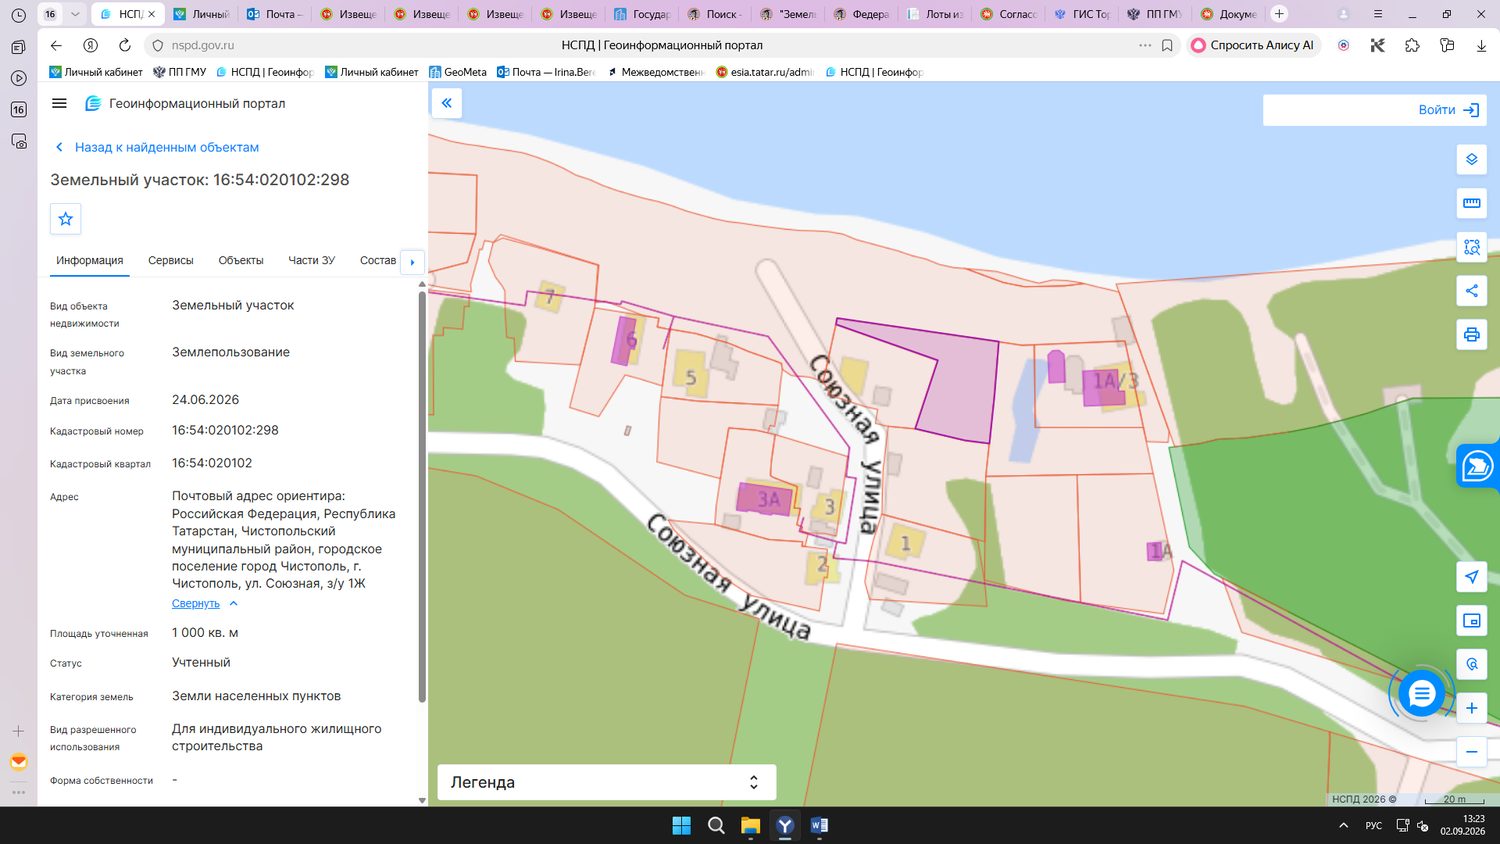This screenshot has width=1500, height=844.
Task: Bookmark this page in address bar
Action: tap(1167, 45)
